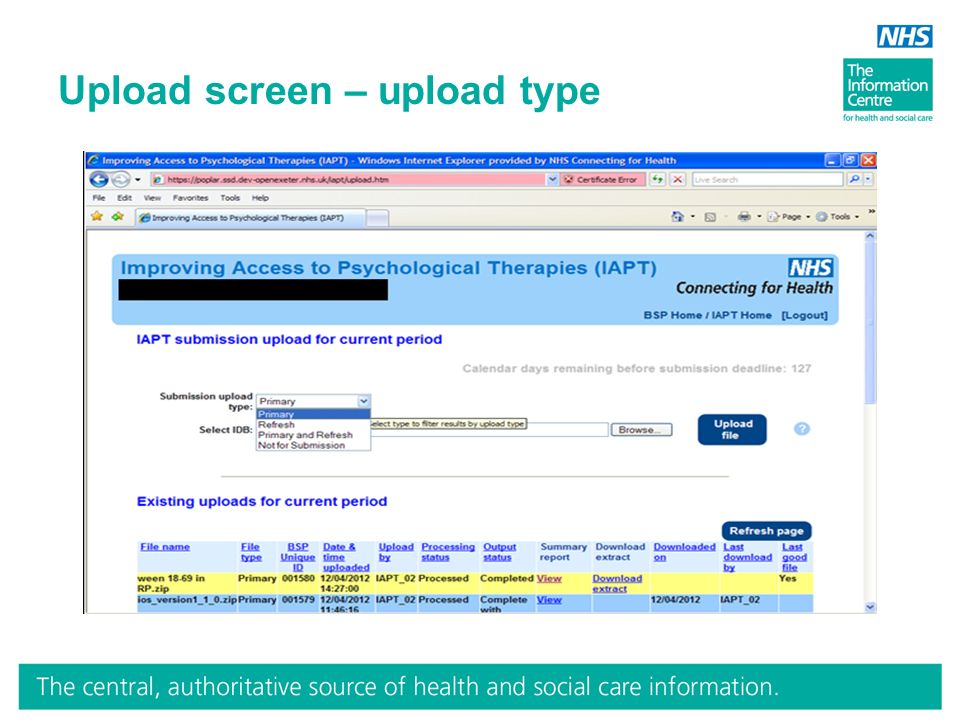The height and width of the screenshot is (720, 960).
Task: Sort by Upload by column header
Action: point(396,552)
